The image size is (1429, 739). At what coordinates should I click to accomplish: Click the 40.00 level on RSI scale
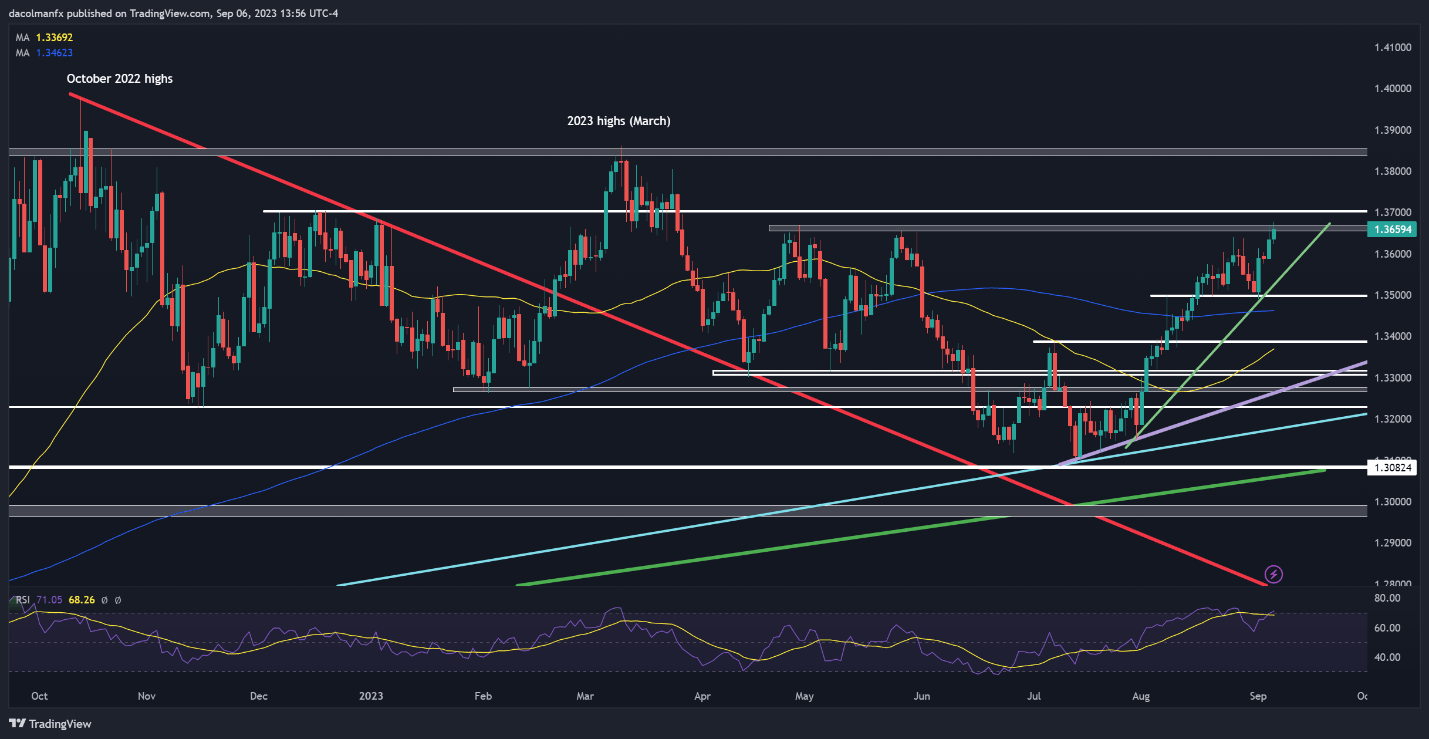[x=1386, y=658]
